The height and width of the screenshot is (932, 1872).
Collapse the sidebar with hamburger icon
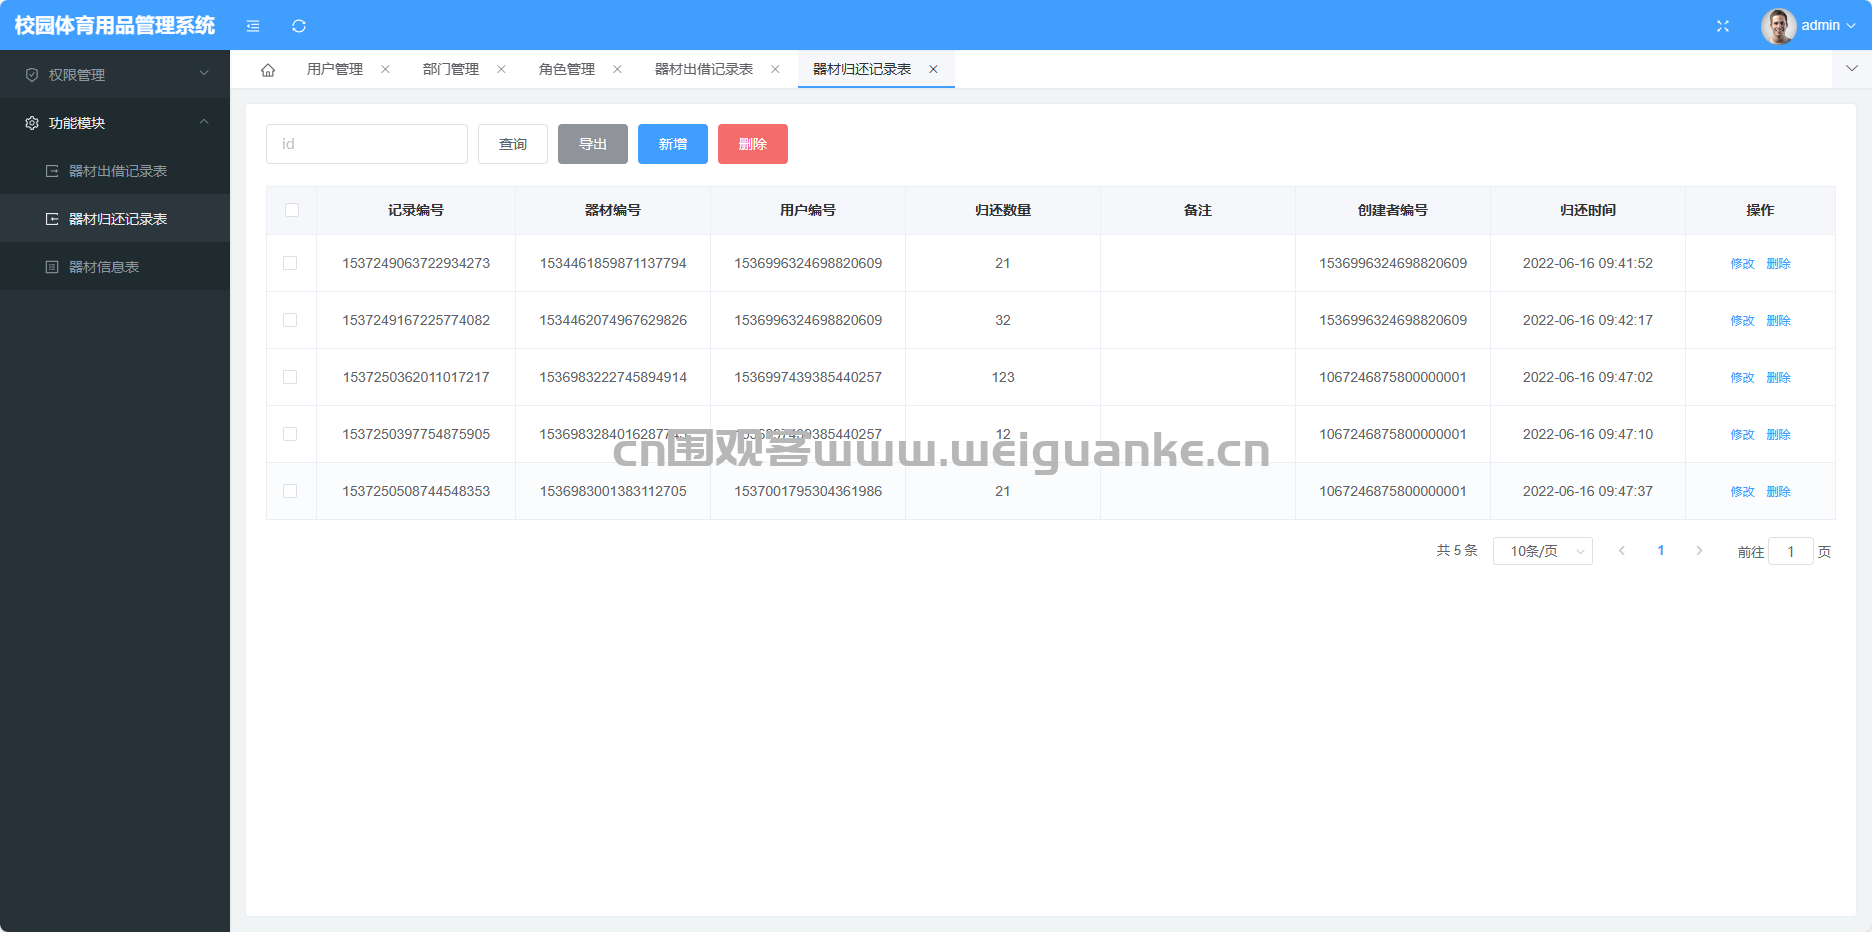click(x=253, y=26)
